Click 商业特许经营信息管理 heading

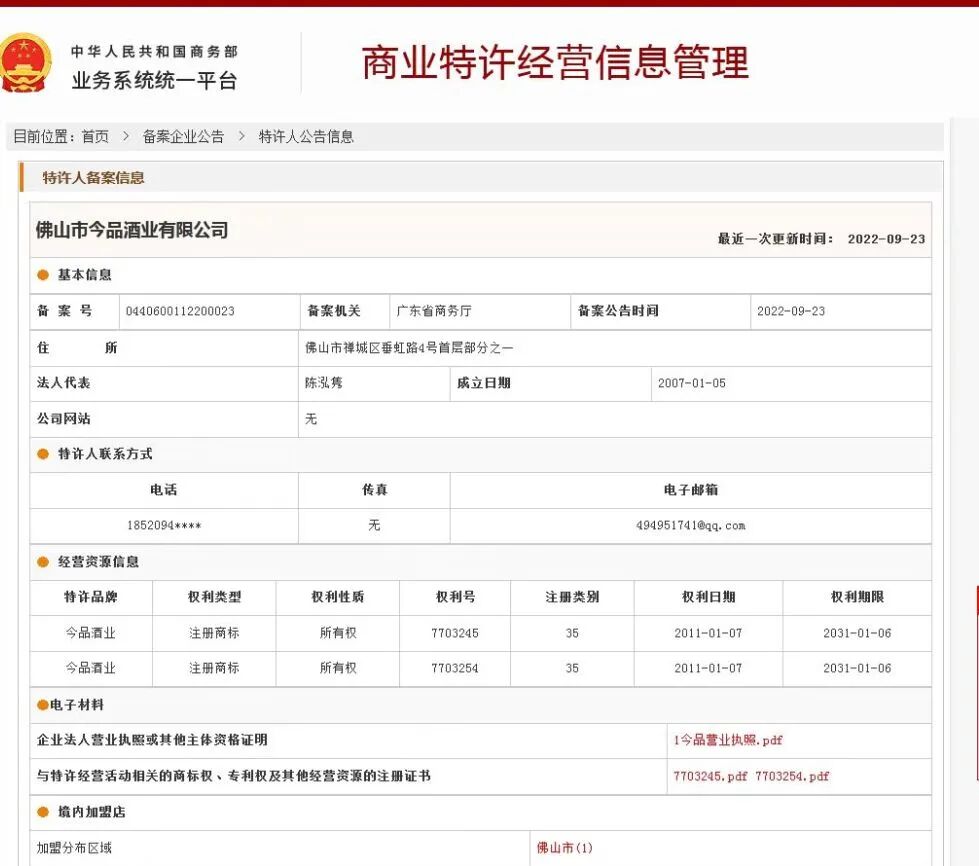[555, 62]
